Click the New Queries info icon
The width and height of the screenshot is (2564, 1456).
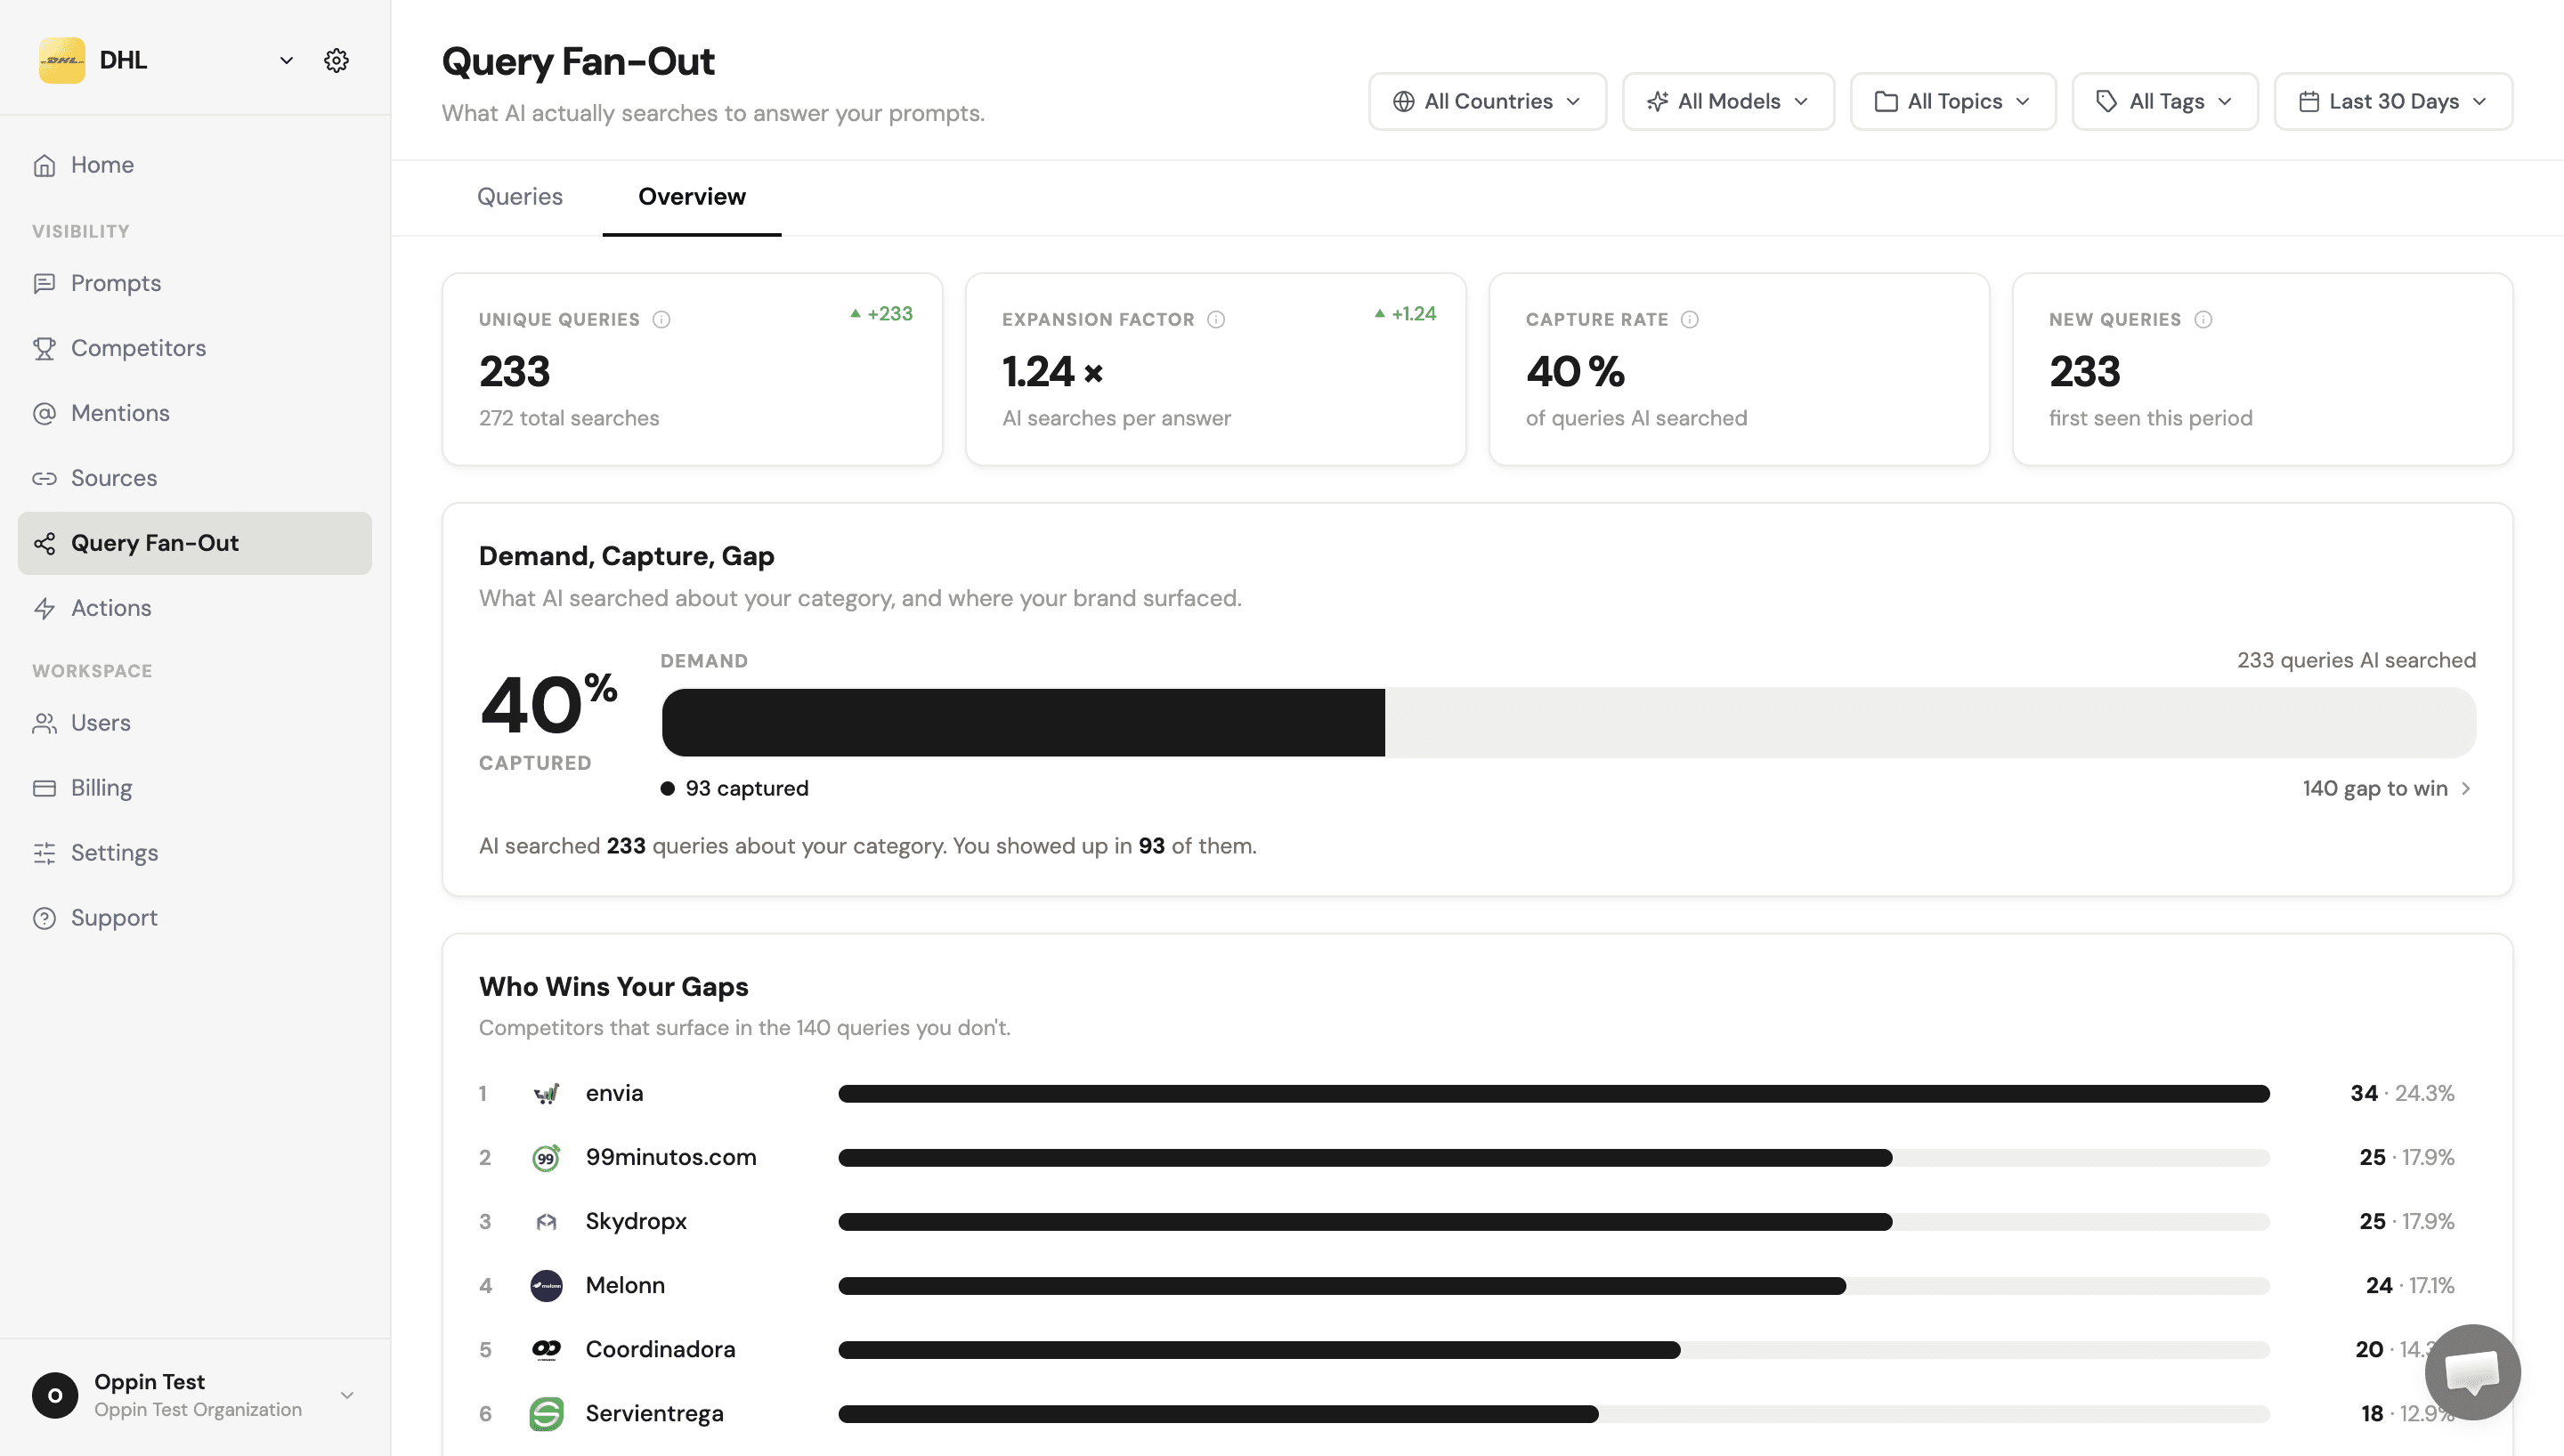[2203, 320]
